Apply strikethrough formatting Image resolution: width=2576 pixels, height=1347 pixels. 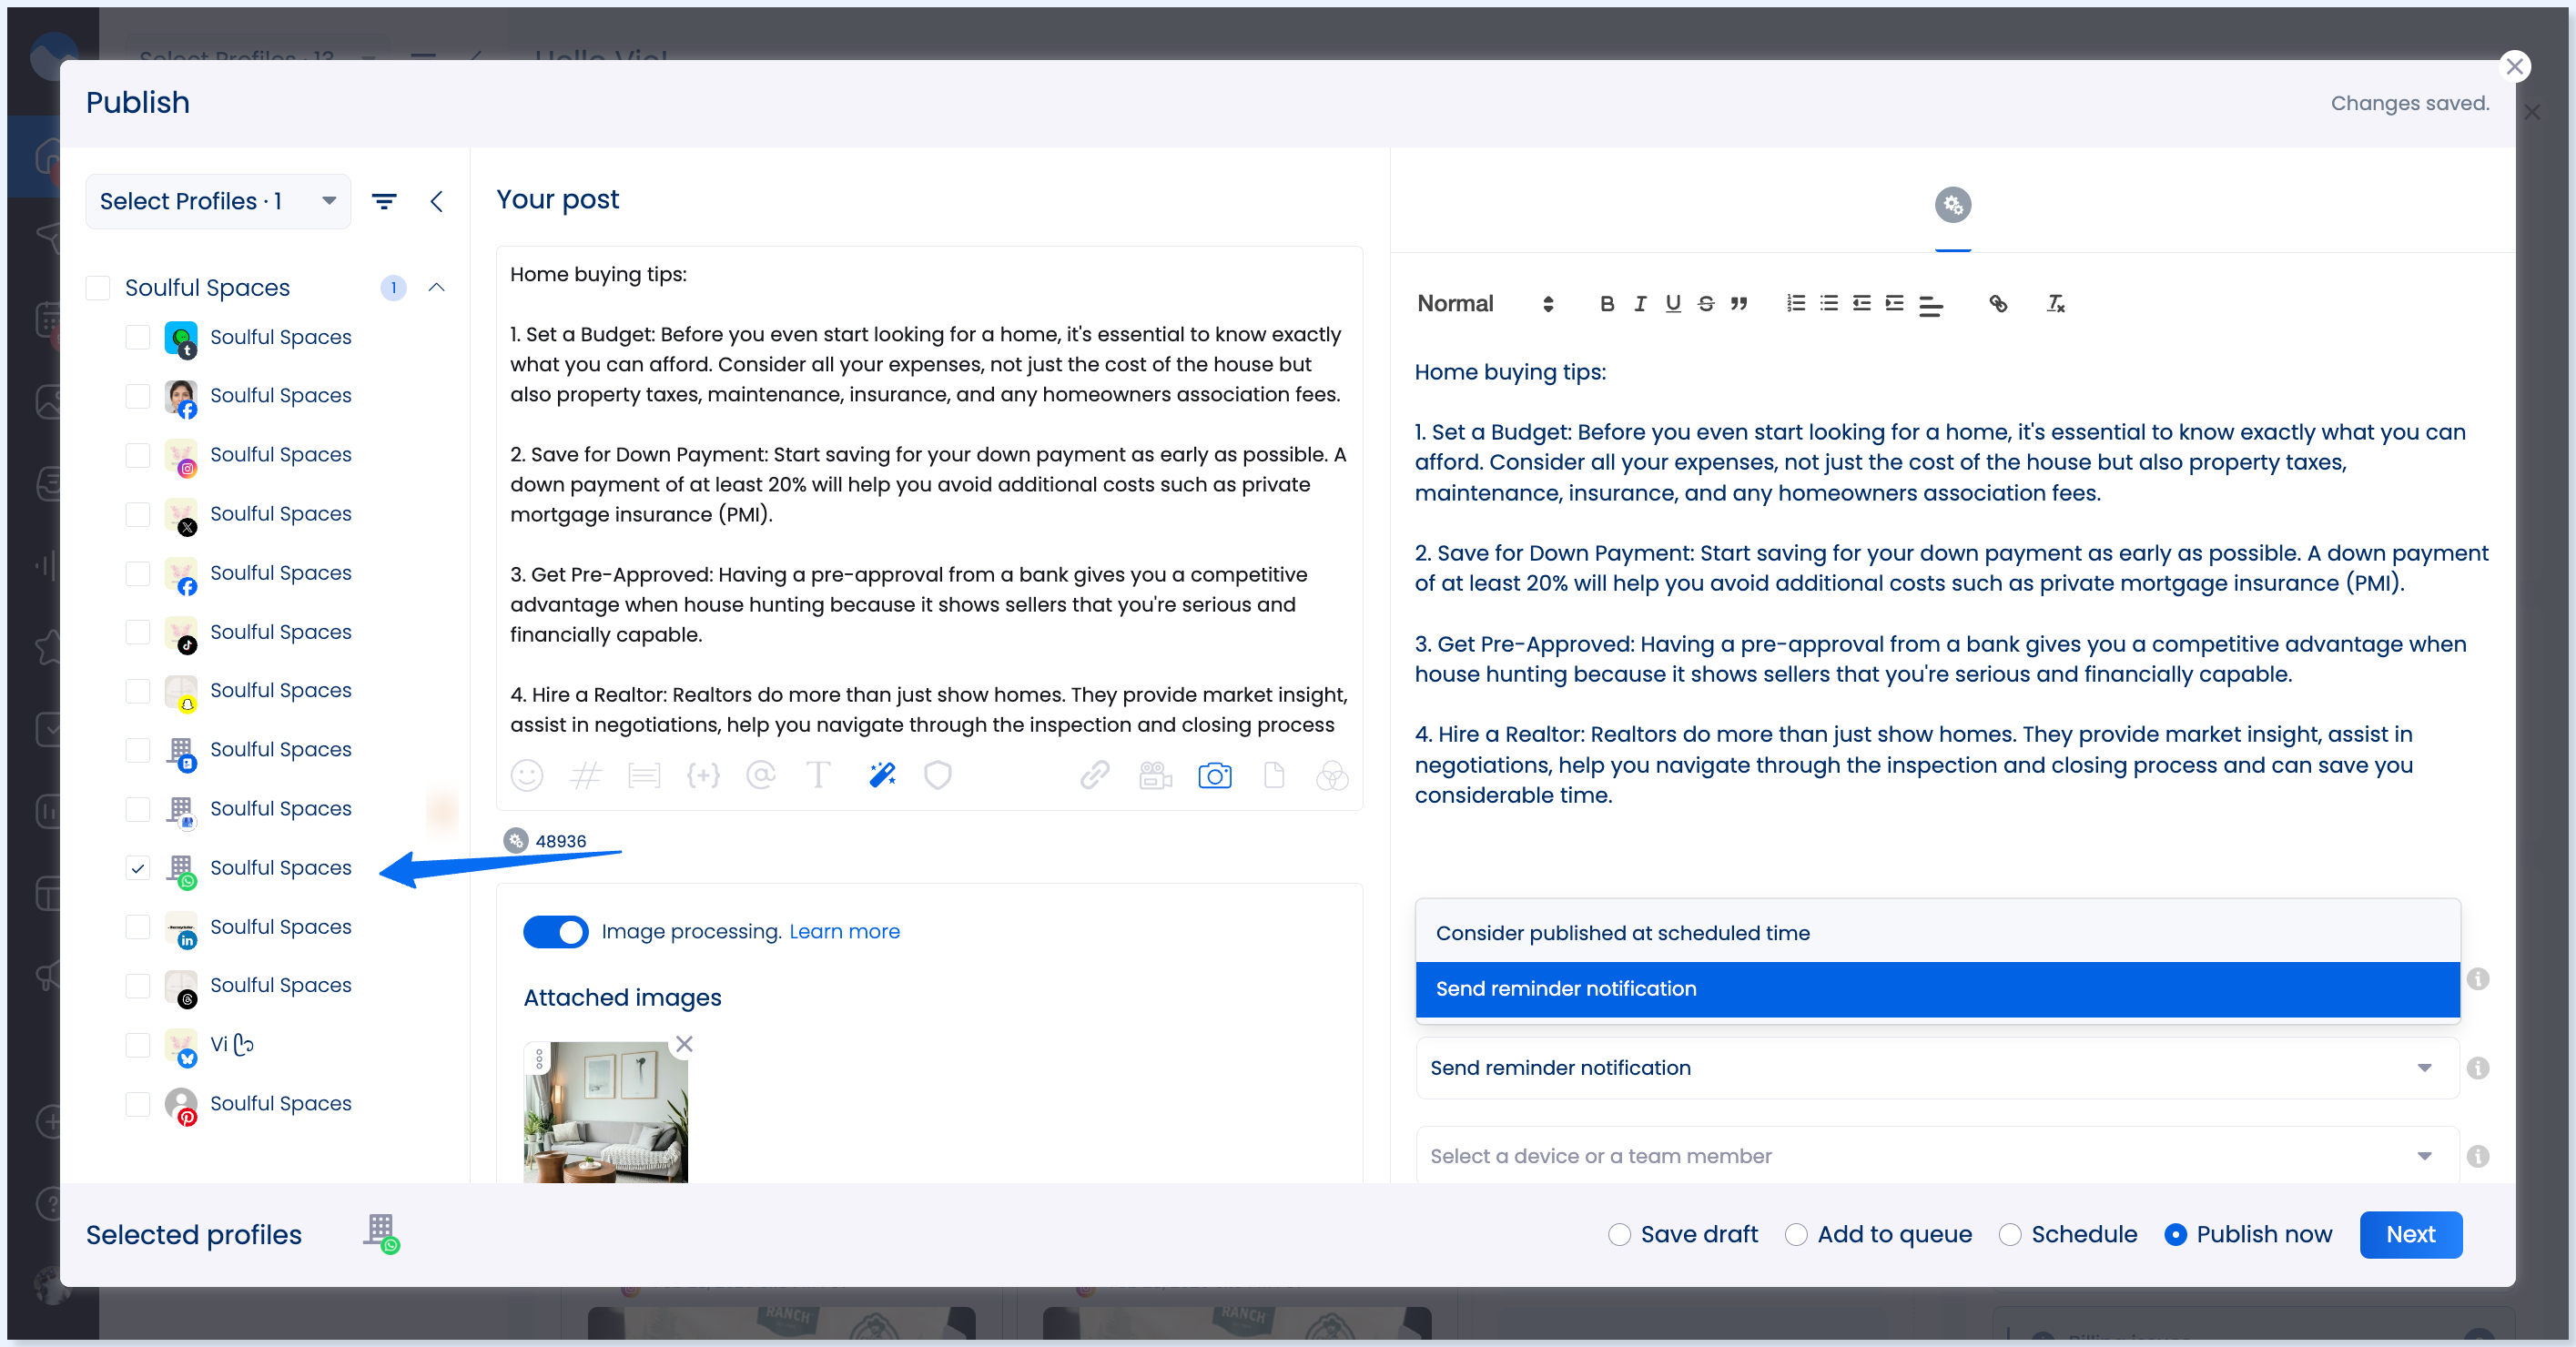pyautogui.click(x=1706, y=303)
